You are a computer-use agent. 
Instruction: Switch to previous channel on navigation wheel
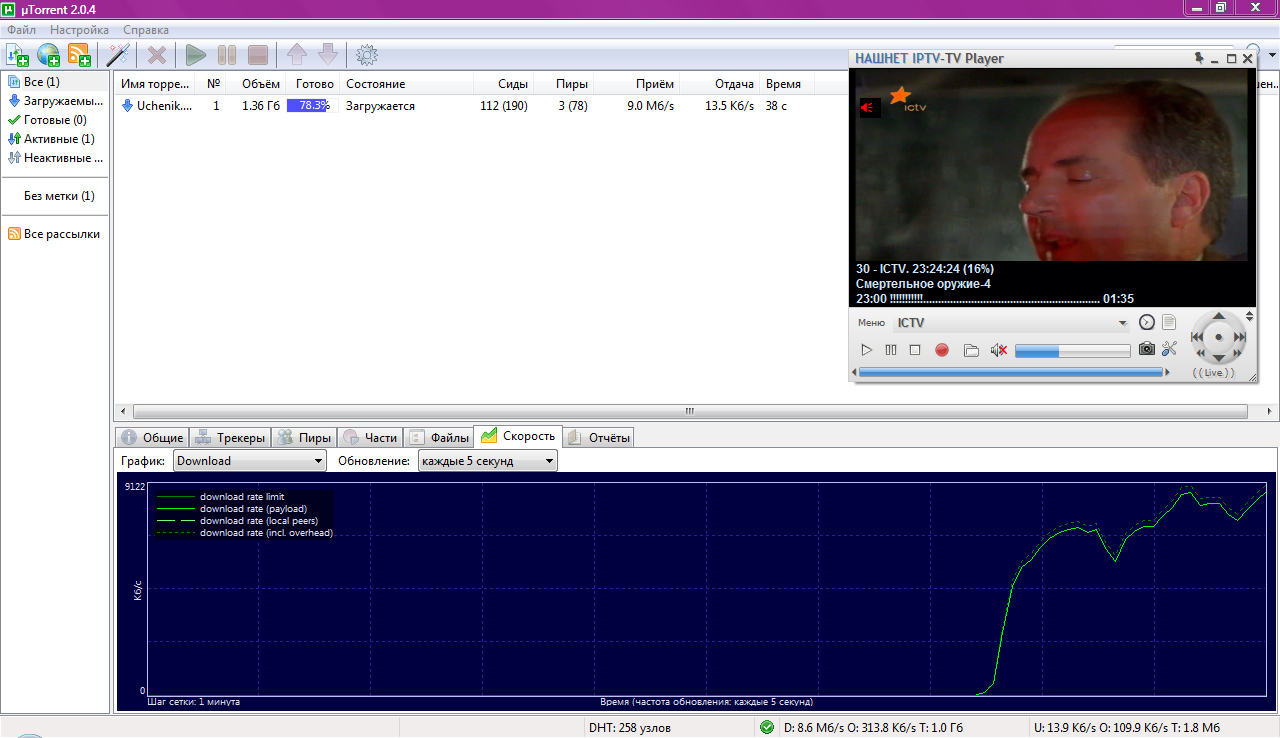click(1198, 338)
